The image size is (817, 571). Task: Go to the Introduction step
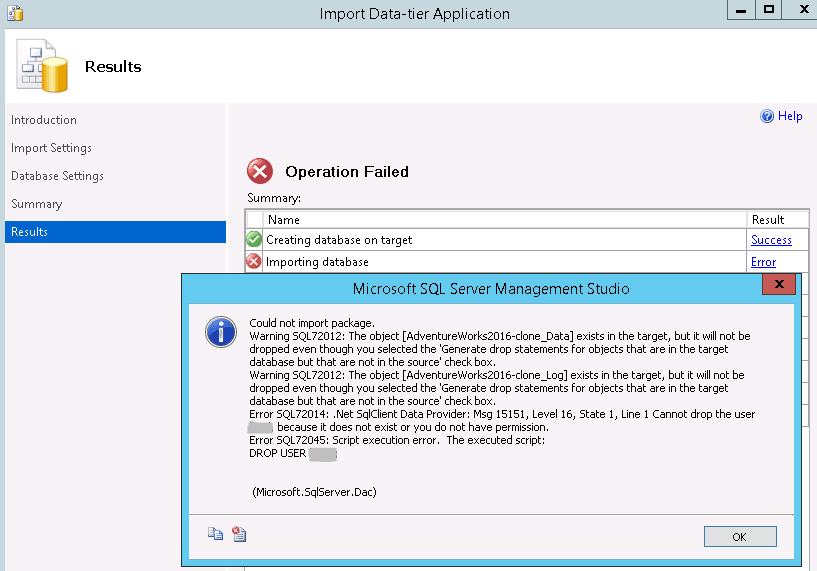point(44,120)
